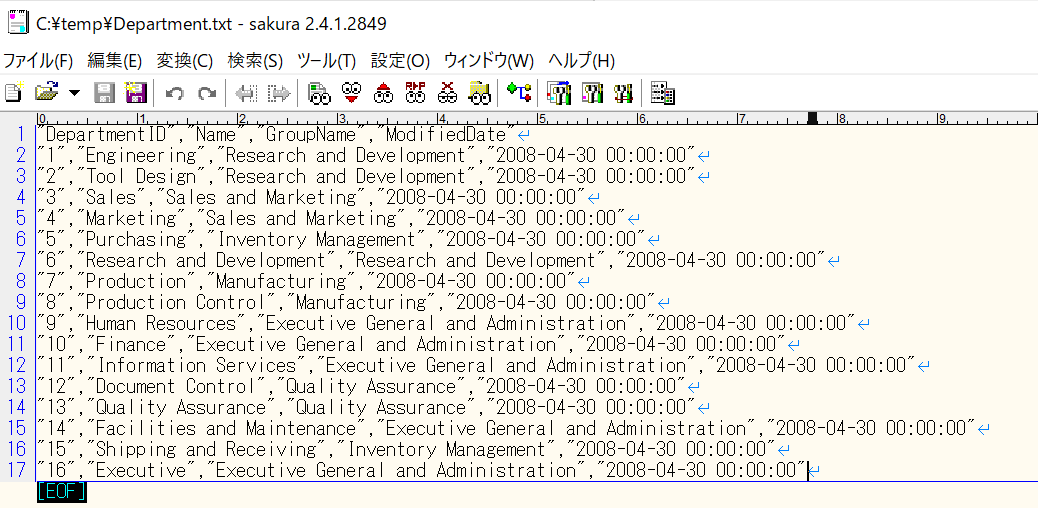Screen dimensions: 1038x508
Task: Click "Manufacturing" in line 8
Action: click(280, 281)
